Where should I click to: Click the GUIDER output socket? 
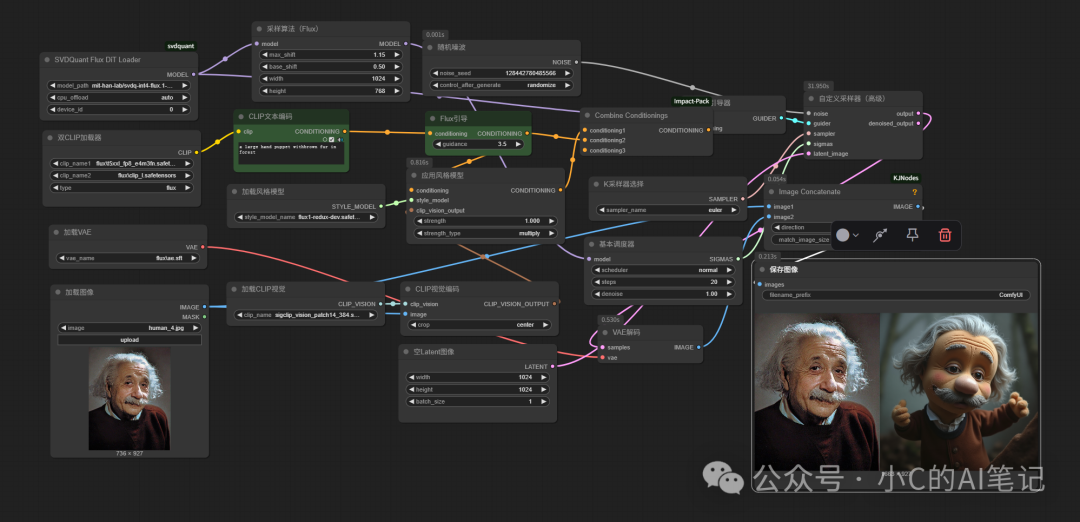(781, 118)
